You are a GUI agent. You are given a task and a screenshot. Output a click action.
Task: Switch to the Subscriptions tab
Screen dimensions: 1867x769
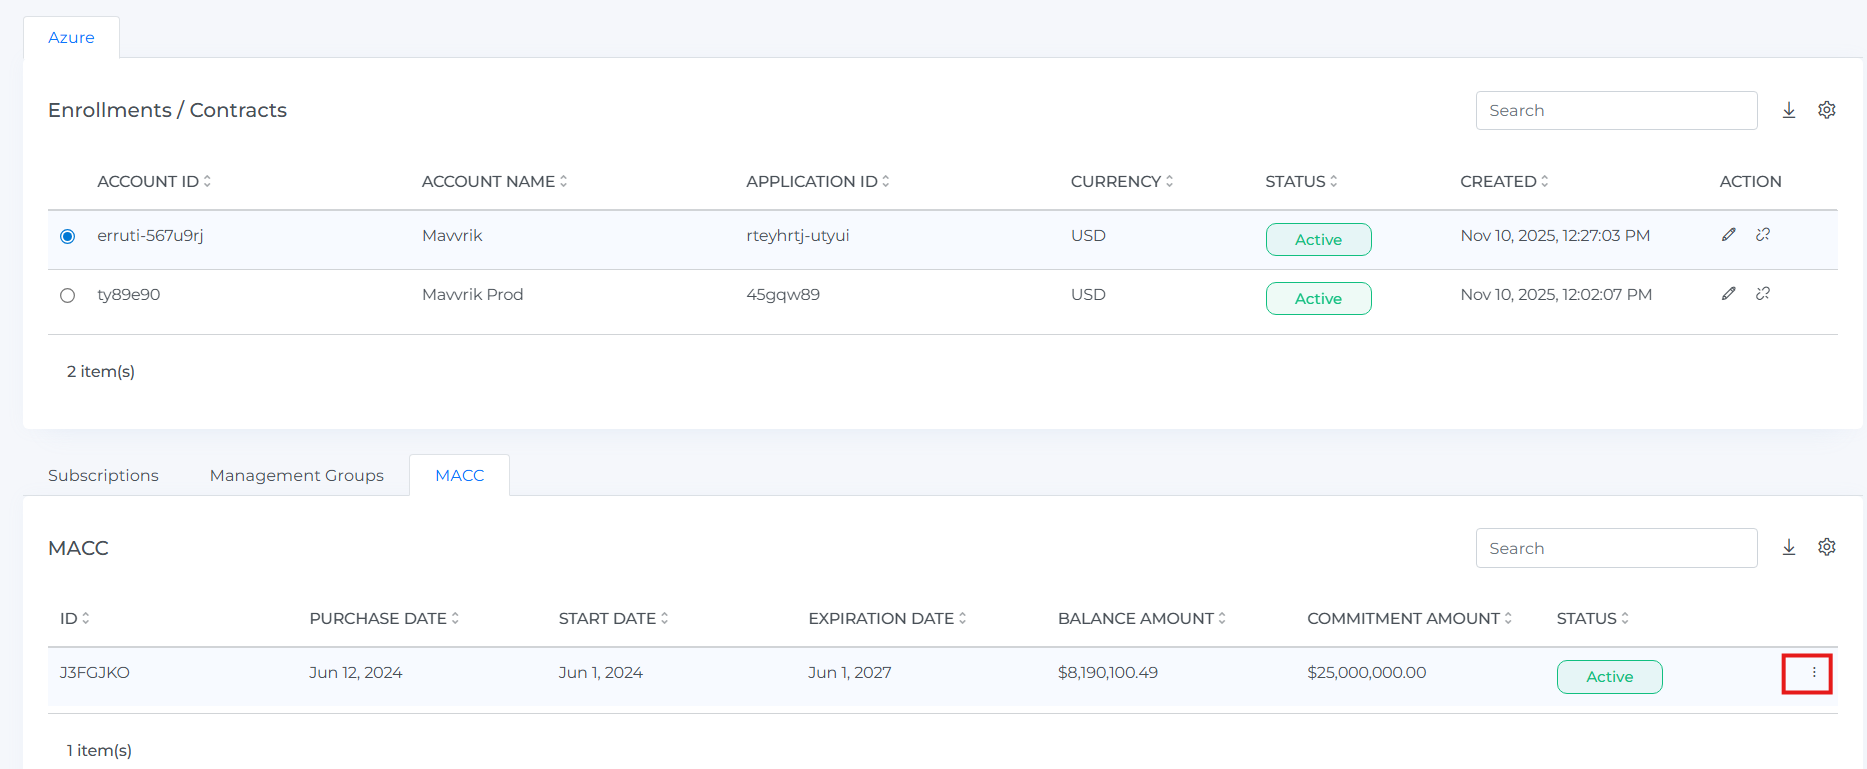103,475
